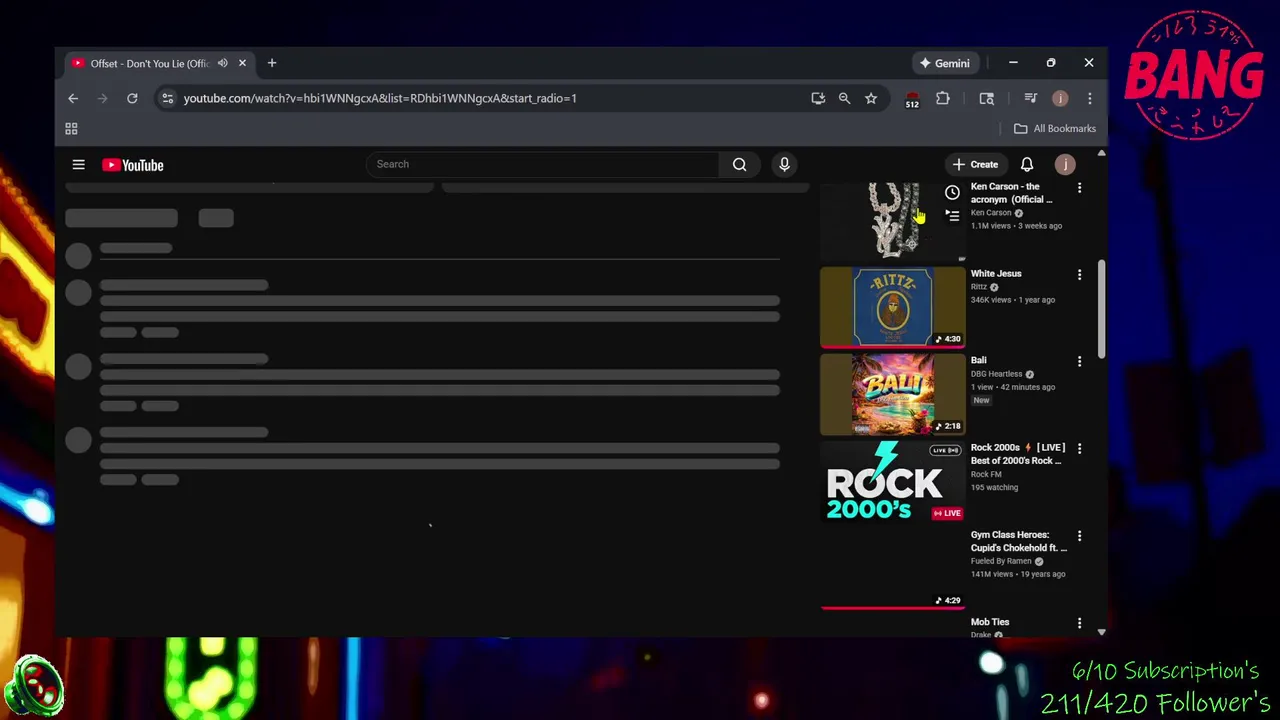The width and height of the screenshot is (1280, 720).
Task: Close the Offset YouTube tab
Action: click(242, 63)
